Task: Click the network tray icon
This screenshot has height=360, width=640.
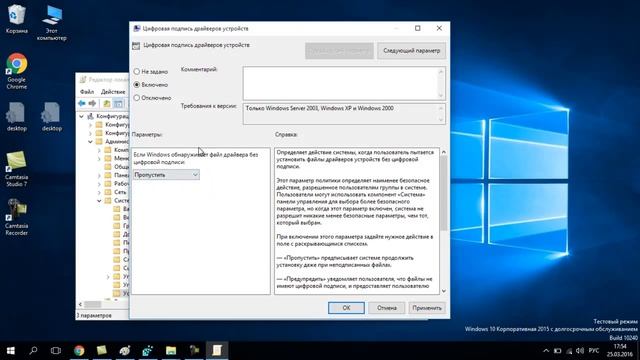Action: point(569,351)
